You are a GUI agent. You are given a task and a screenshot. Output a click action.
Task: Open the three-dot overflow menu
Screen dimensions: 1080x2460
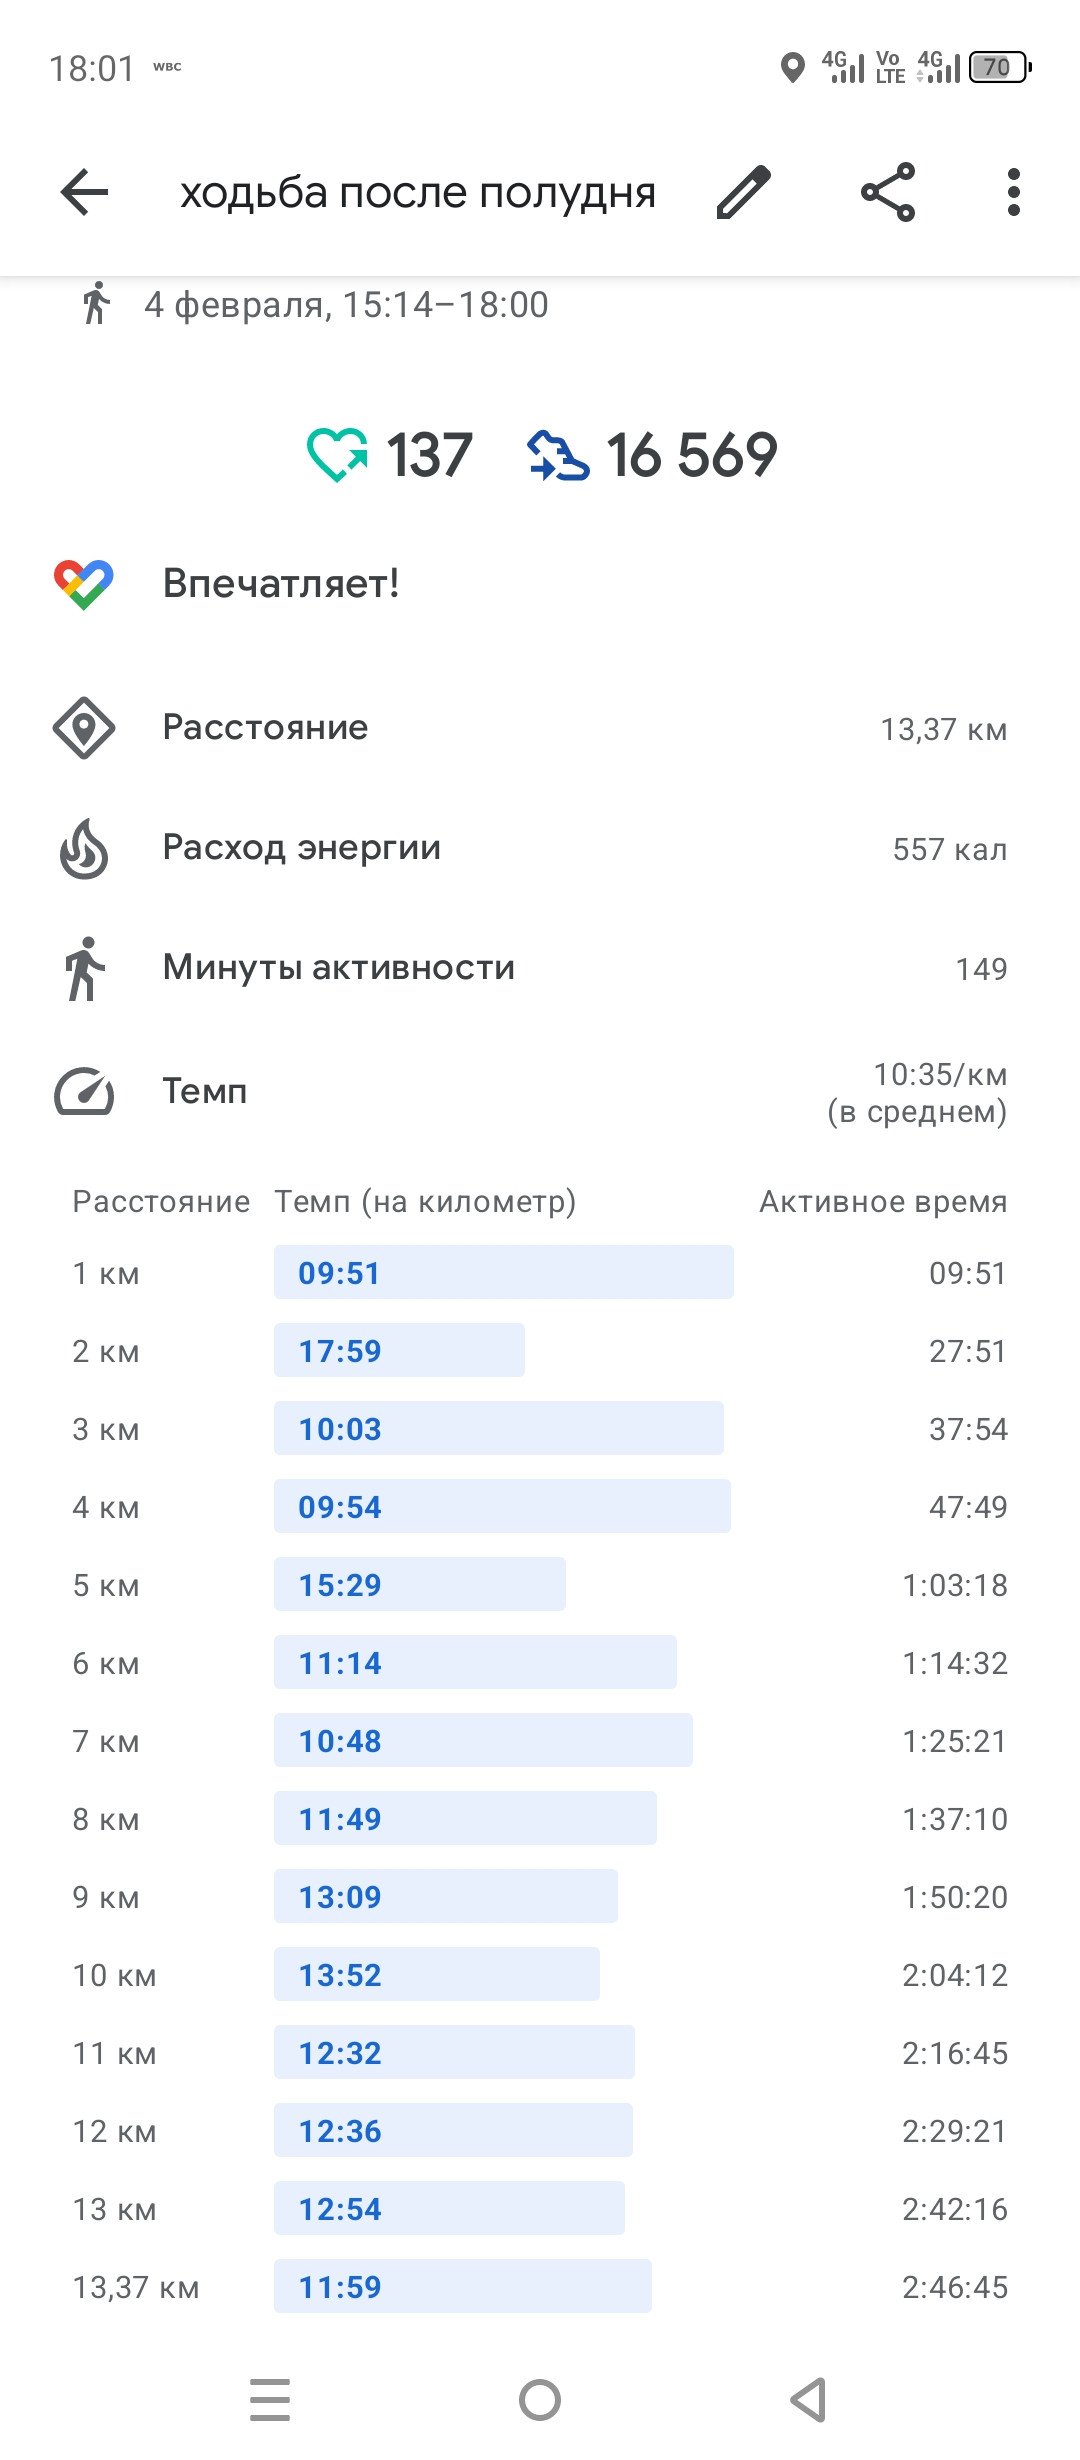click(x=1014, y=192)
